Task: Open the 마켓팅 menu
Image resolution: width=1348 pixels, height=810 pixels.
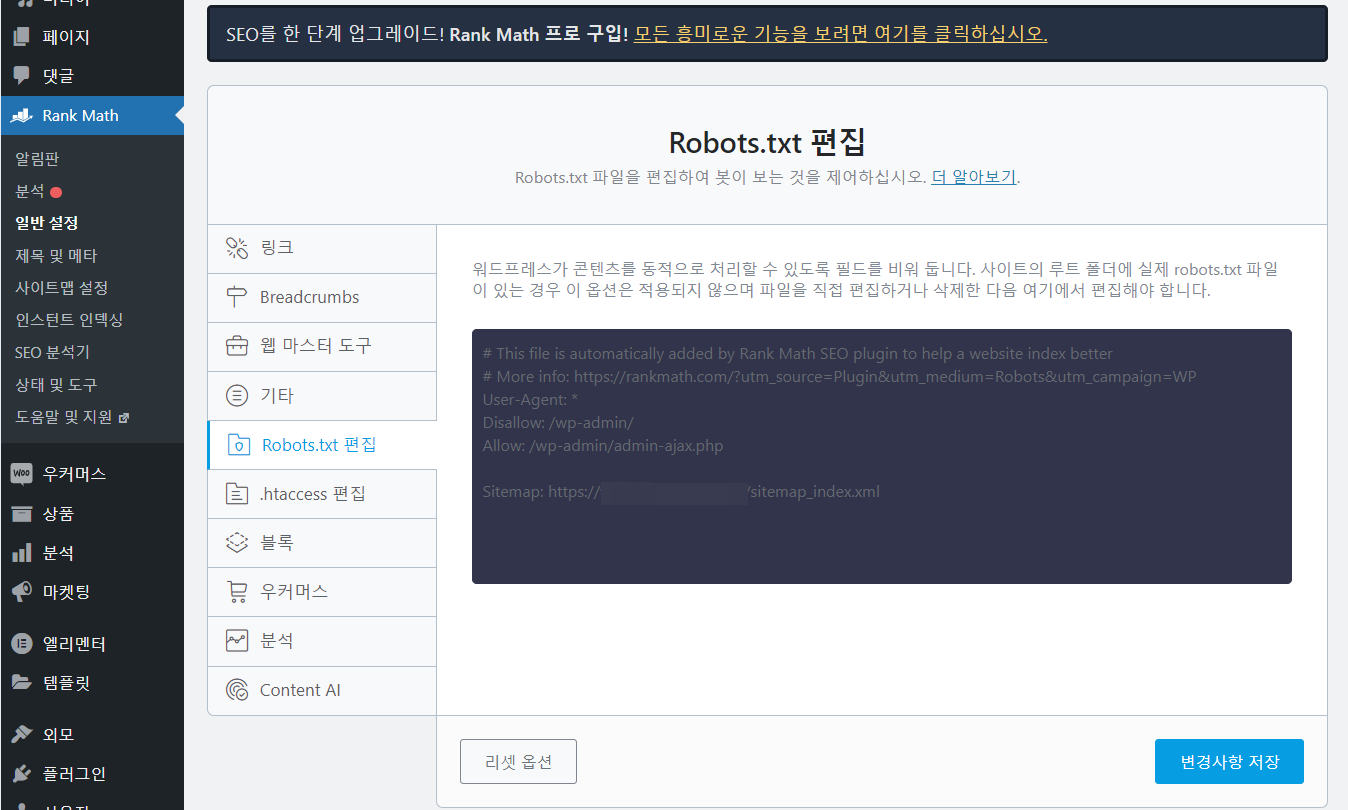Action: tap(92, 592)
